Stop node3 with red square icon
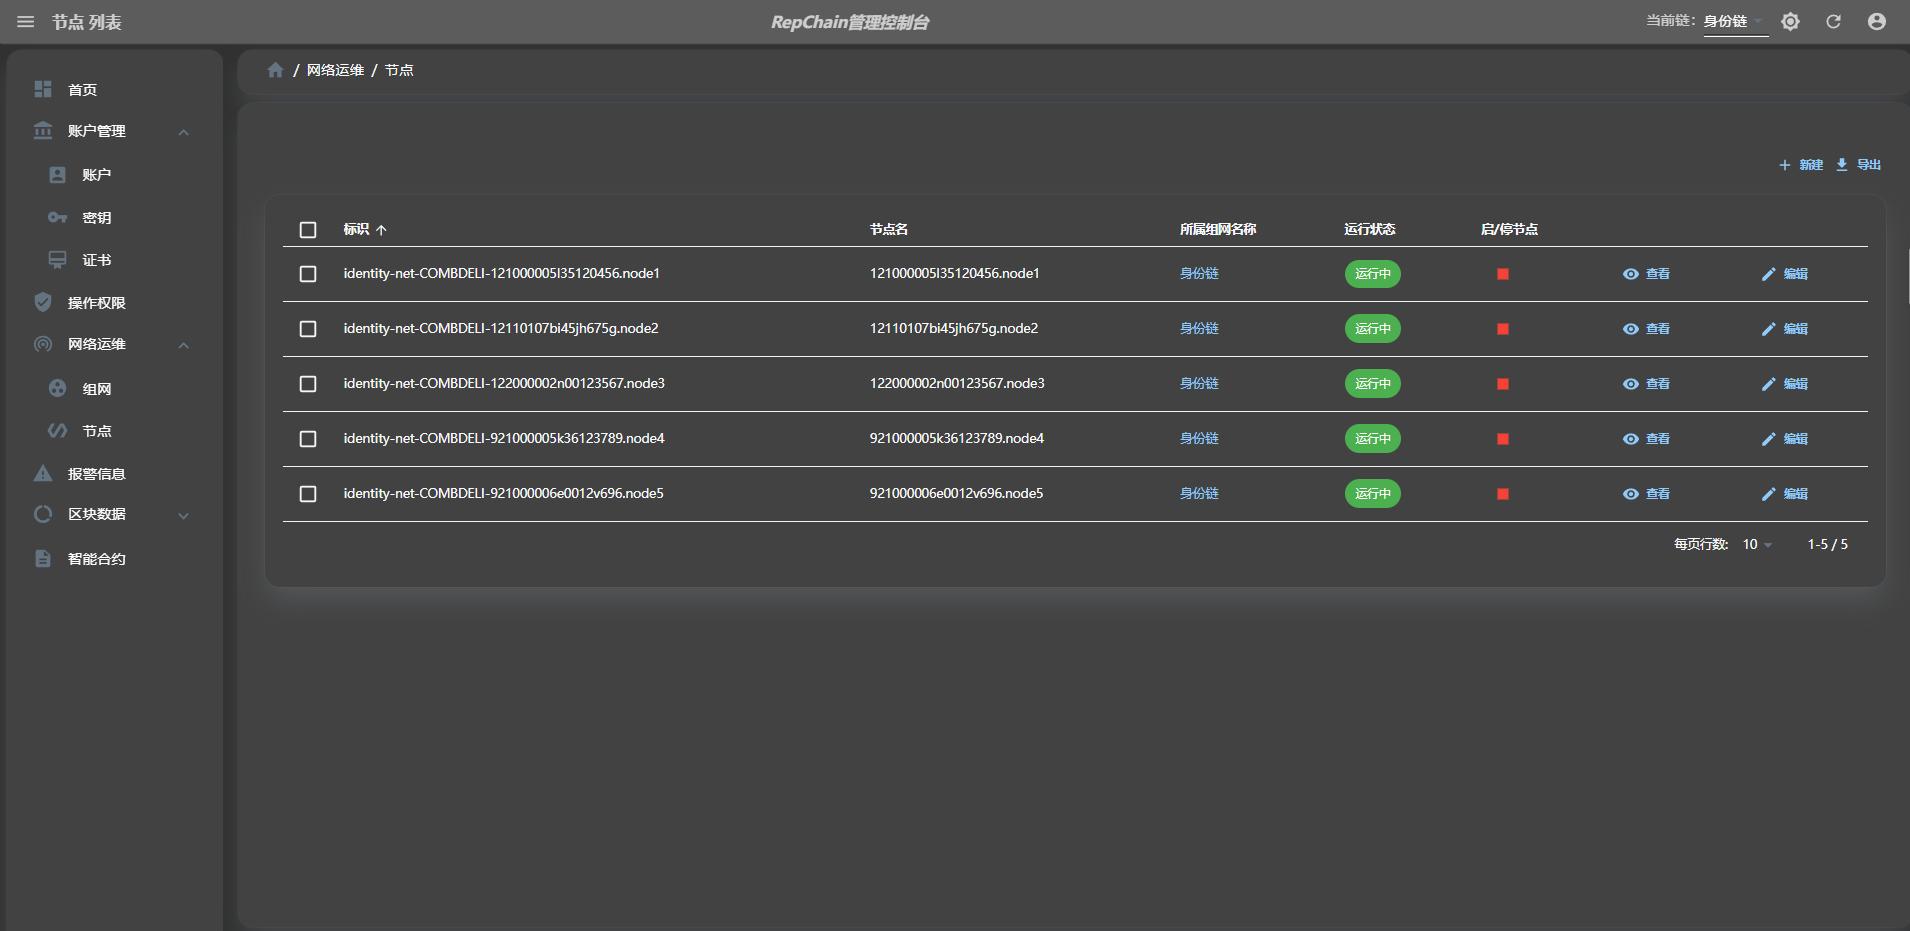 point(1503,384)
